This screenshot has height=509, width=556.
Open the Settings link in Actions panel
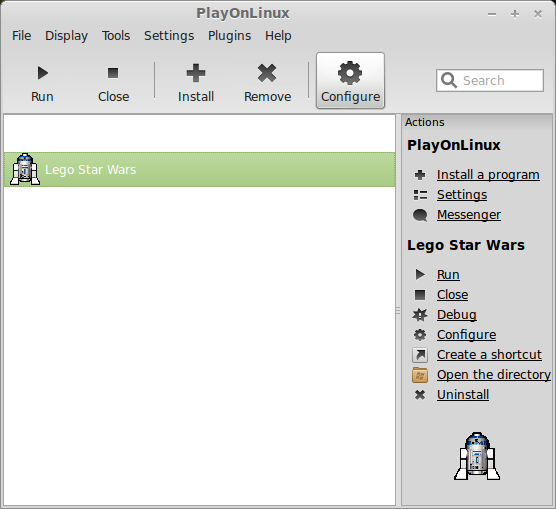click(462, 195)
